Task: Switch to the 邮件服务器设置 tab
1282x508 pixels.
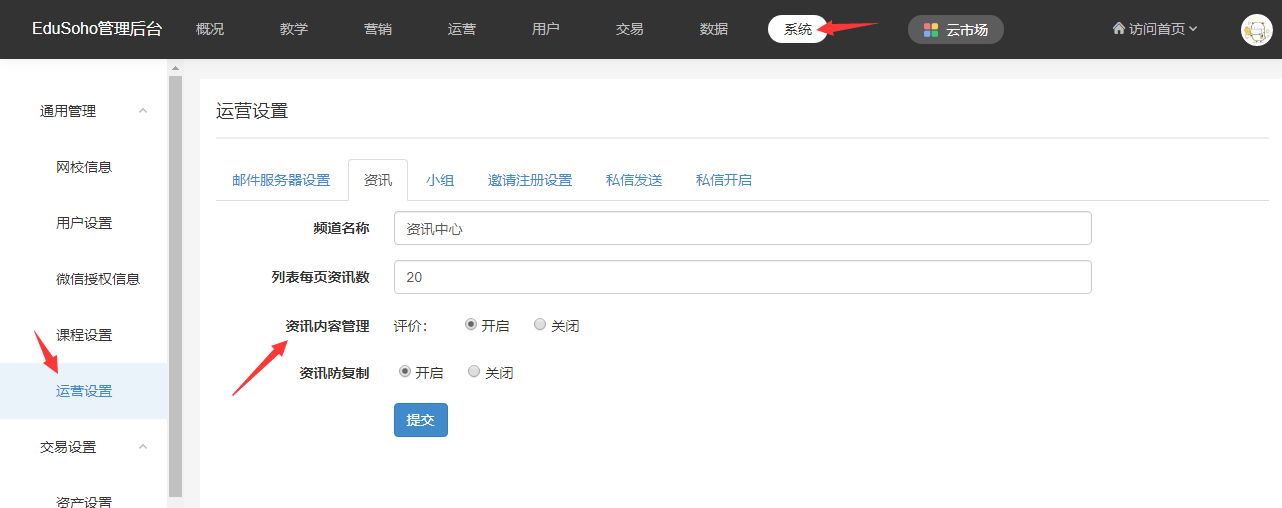Action: coord(281,180)
